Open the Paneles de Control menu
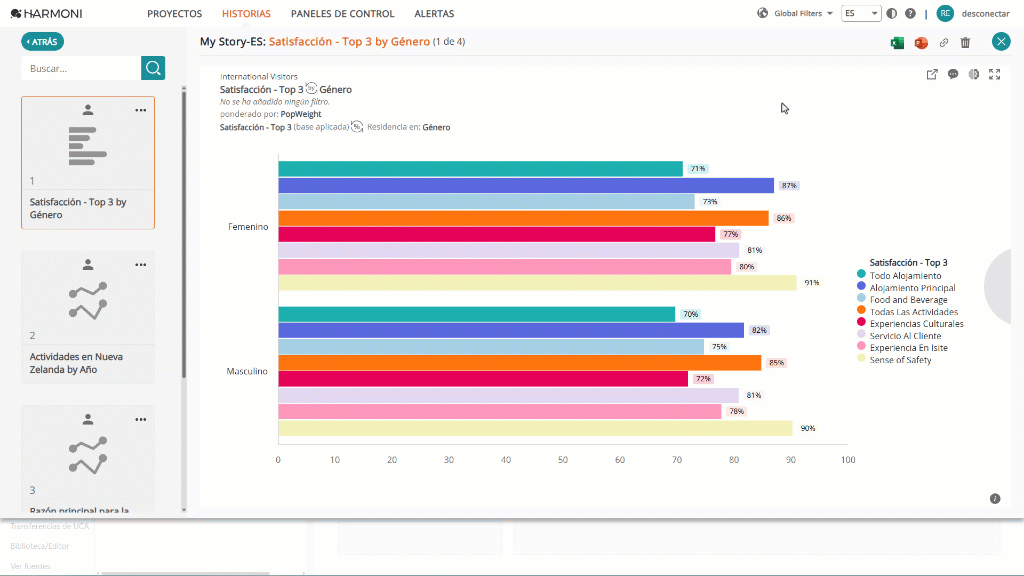Image resolution: width=1024 pixels, height=576 pixels. tap(342, 14)
